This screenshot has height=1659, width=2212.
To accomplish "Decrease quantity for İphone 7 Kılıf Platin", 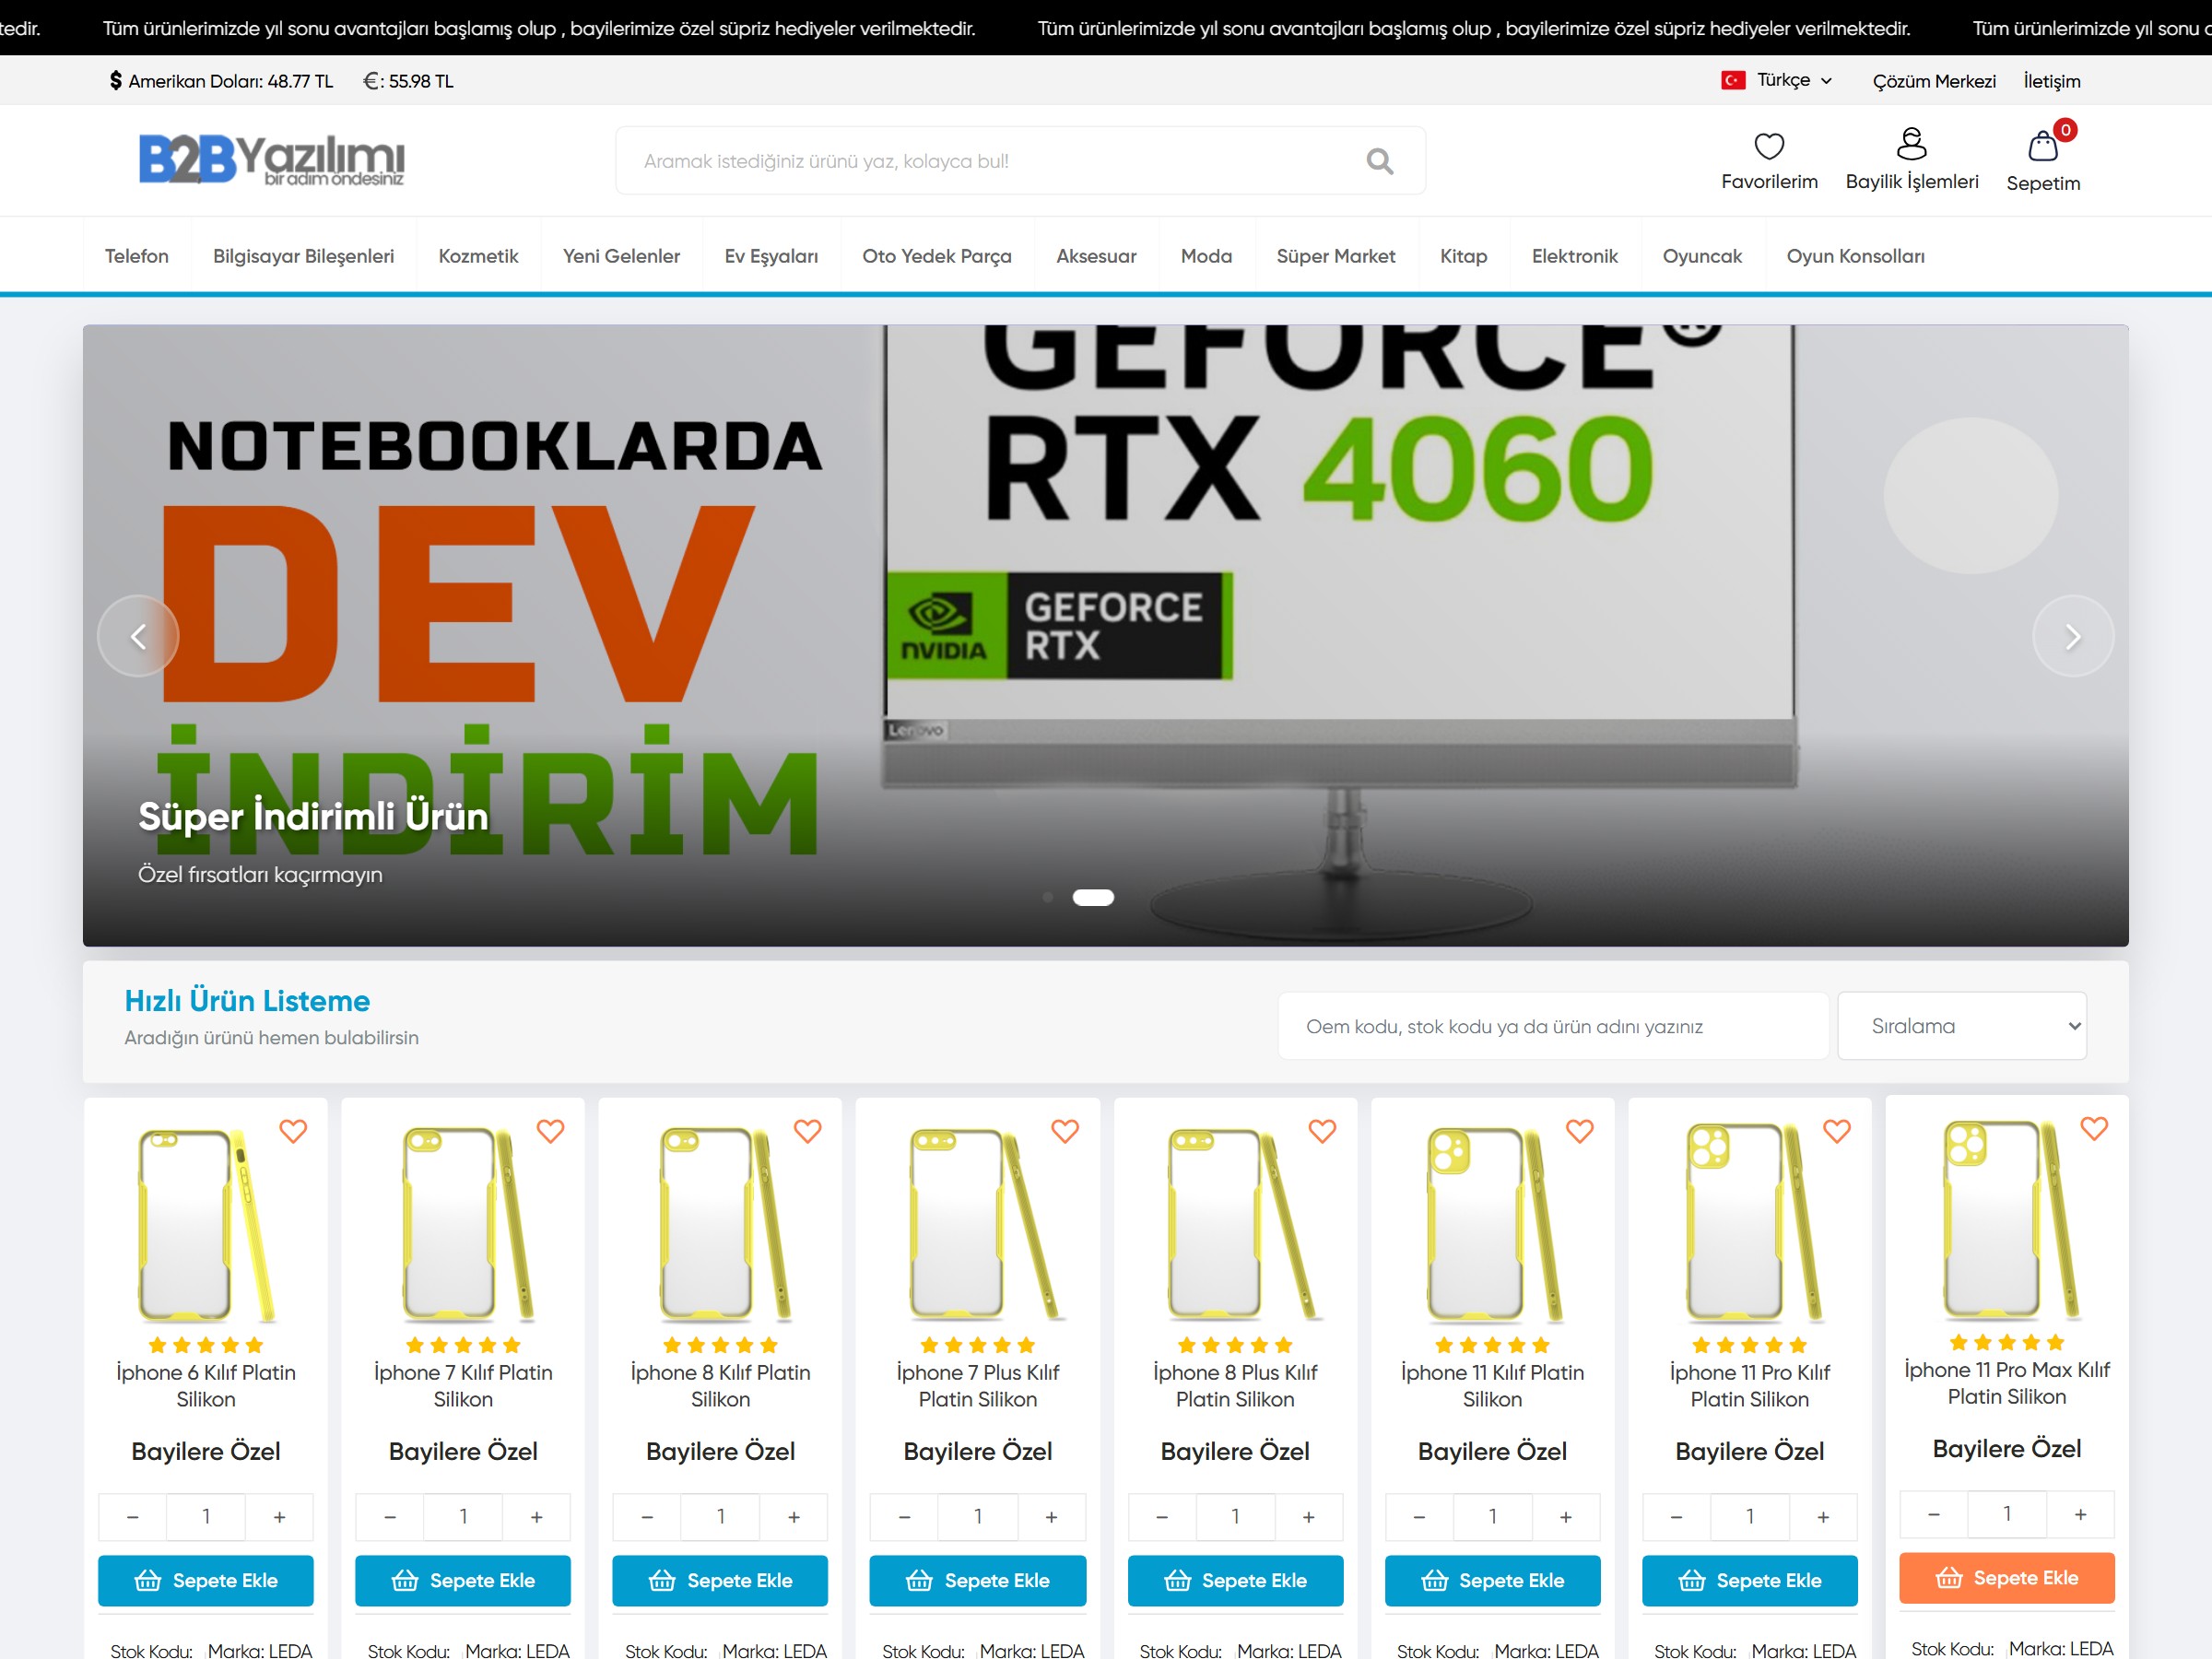I will point(390,1517).
